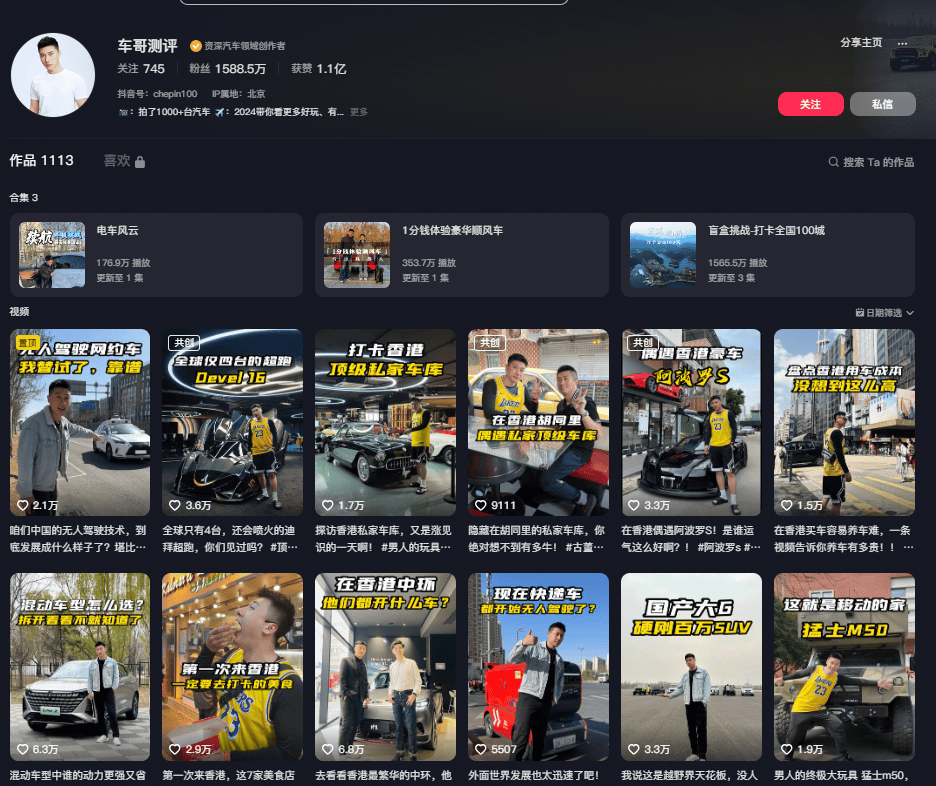Open the 盲盒挑战-打卡全国100城 collection
The height and width of the screenshot is (786, 936).
coord(768,255)
